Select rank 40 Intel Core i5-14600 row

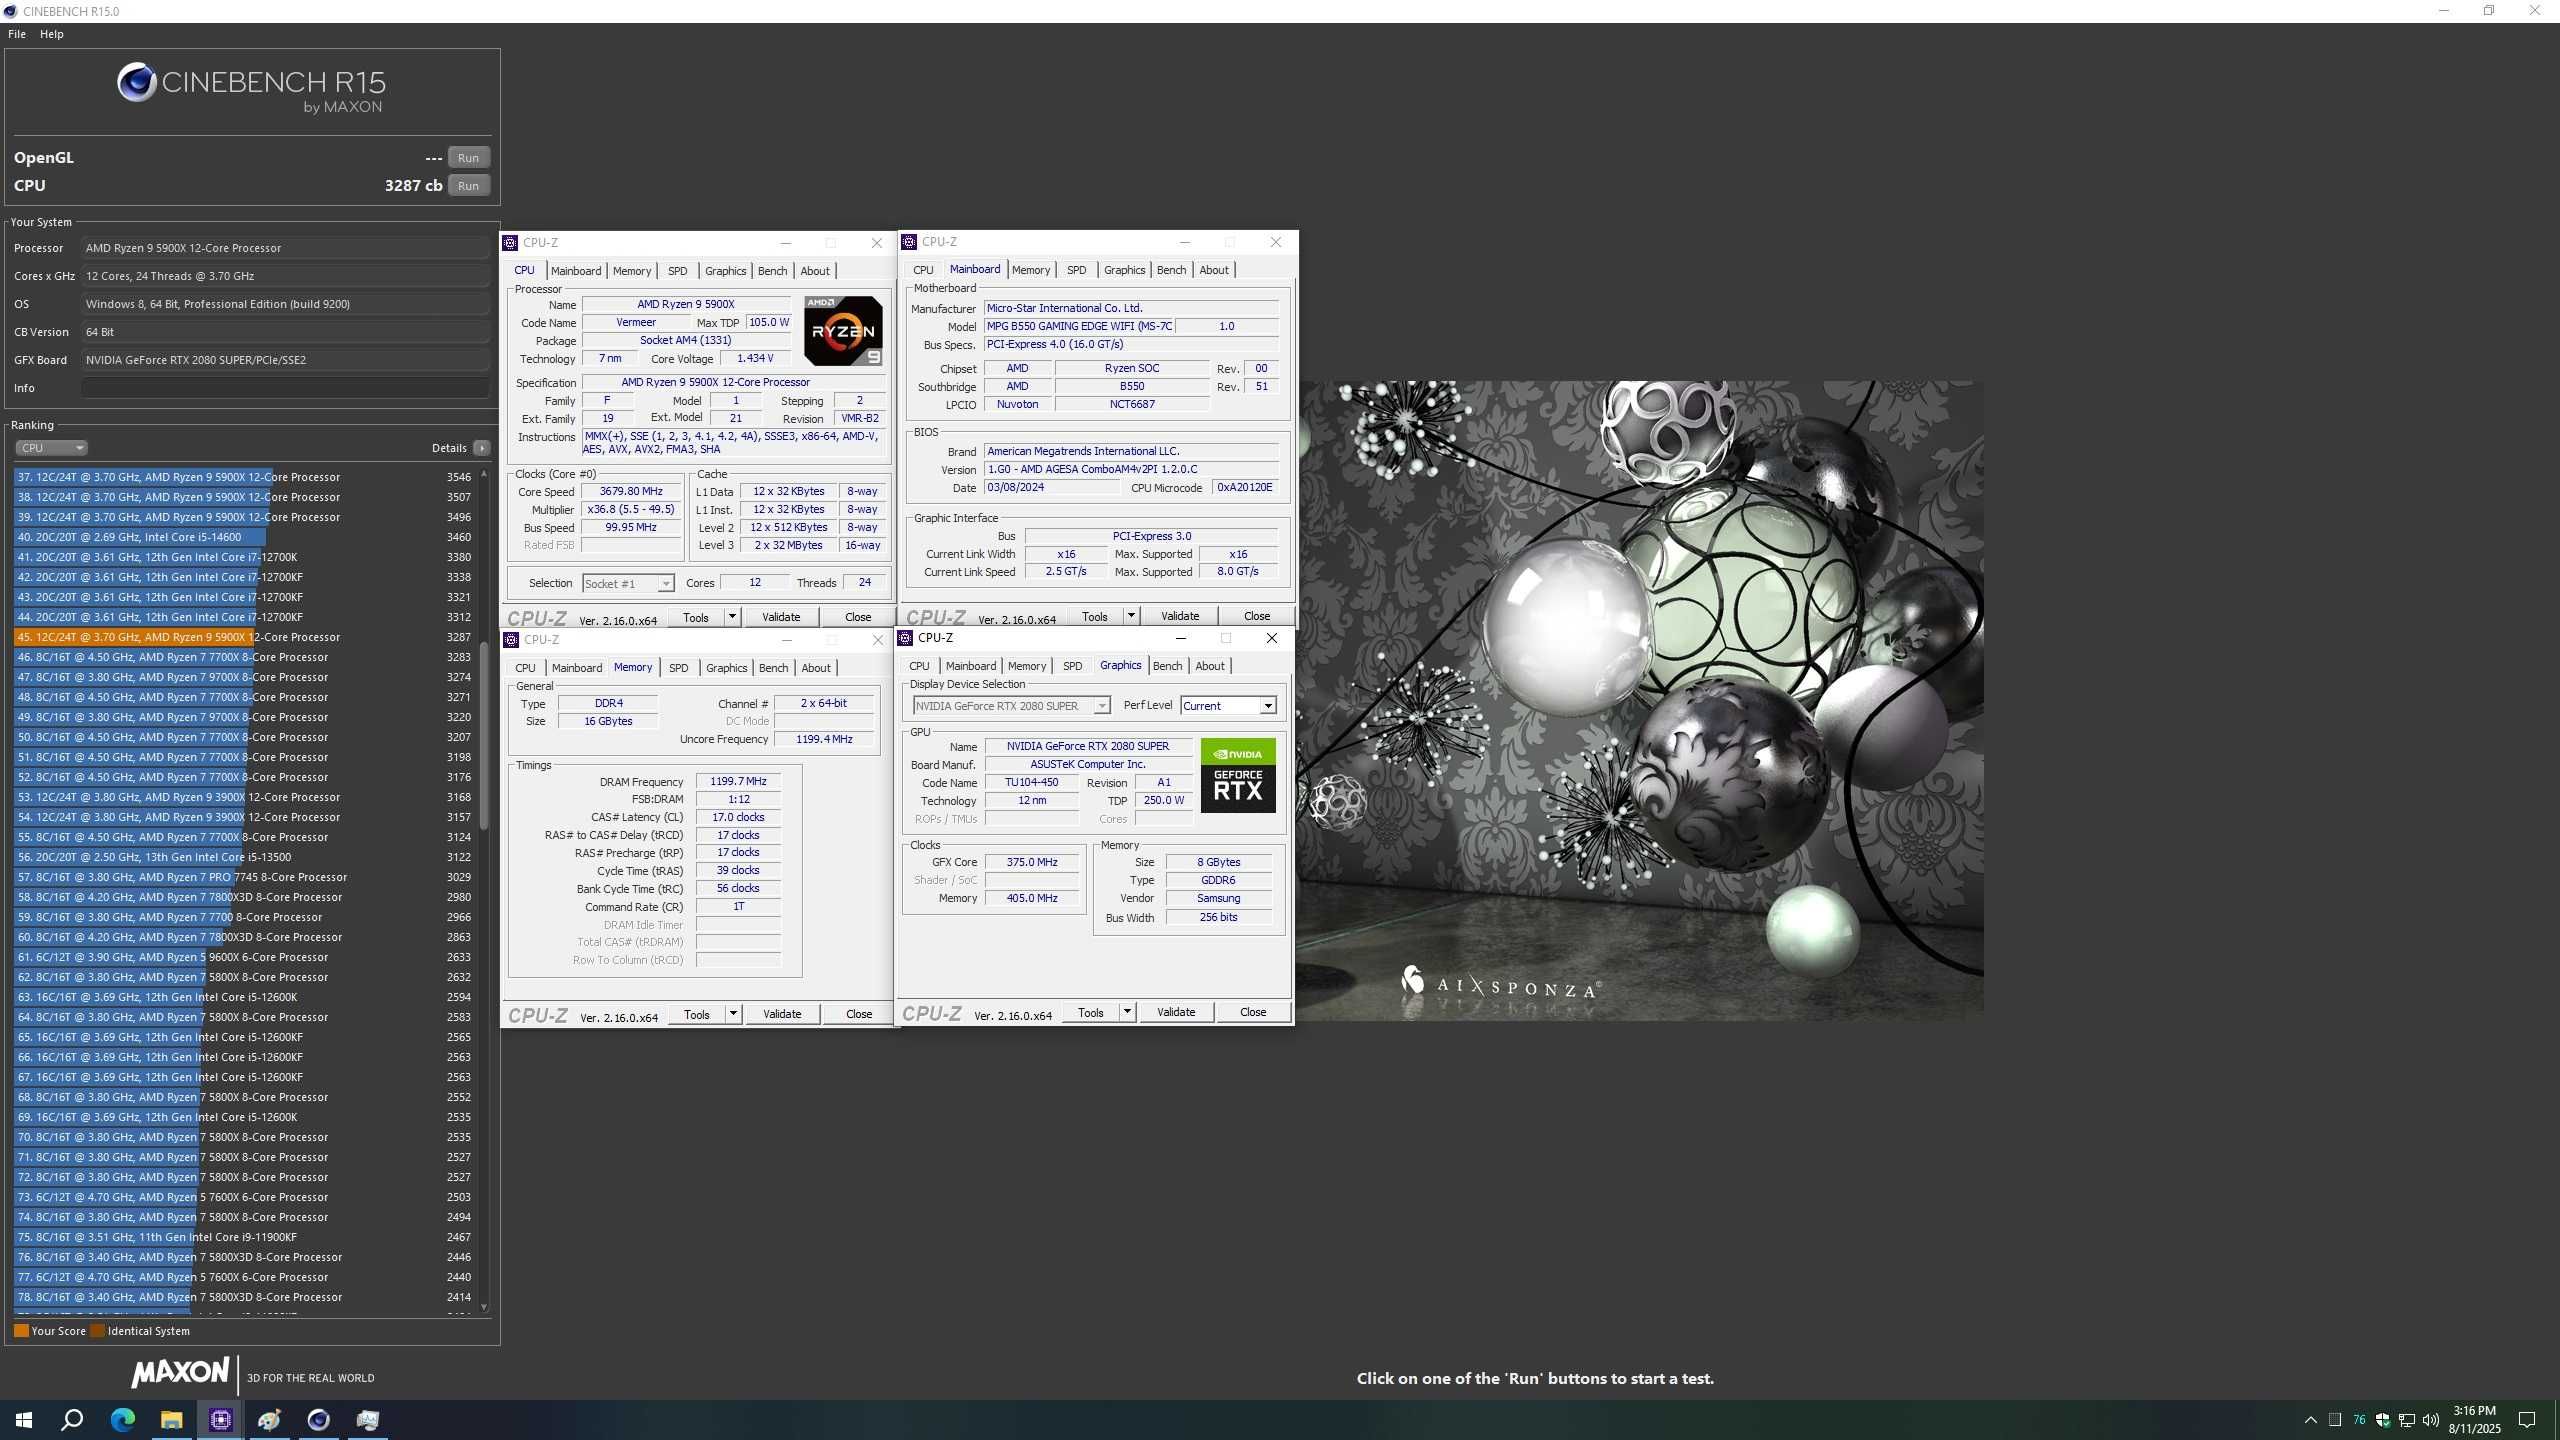coord(243,537)
